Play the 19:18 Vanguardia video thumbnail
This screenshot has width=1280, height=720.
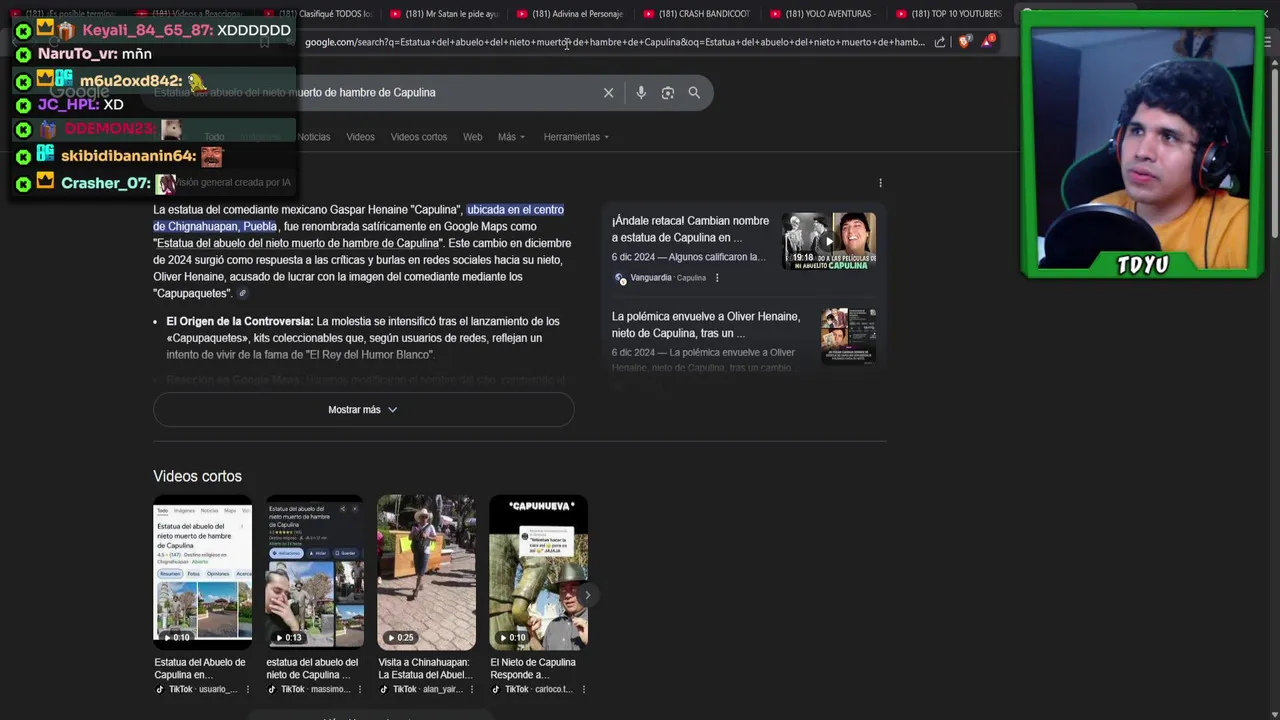829,241
